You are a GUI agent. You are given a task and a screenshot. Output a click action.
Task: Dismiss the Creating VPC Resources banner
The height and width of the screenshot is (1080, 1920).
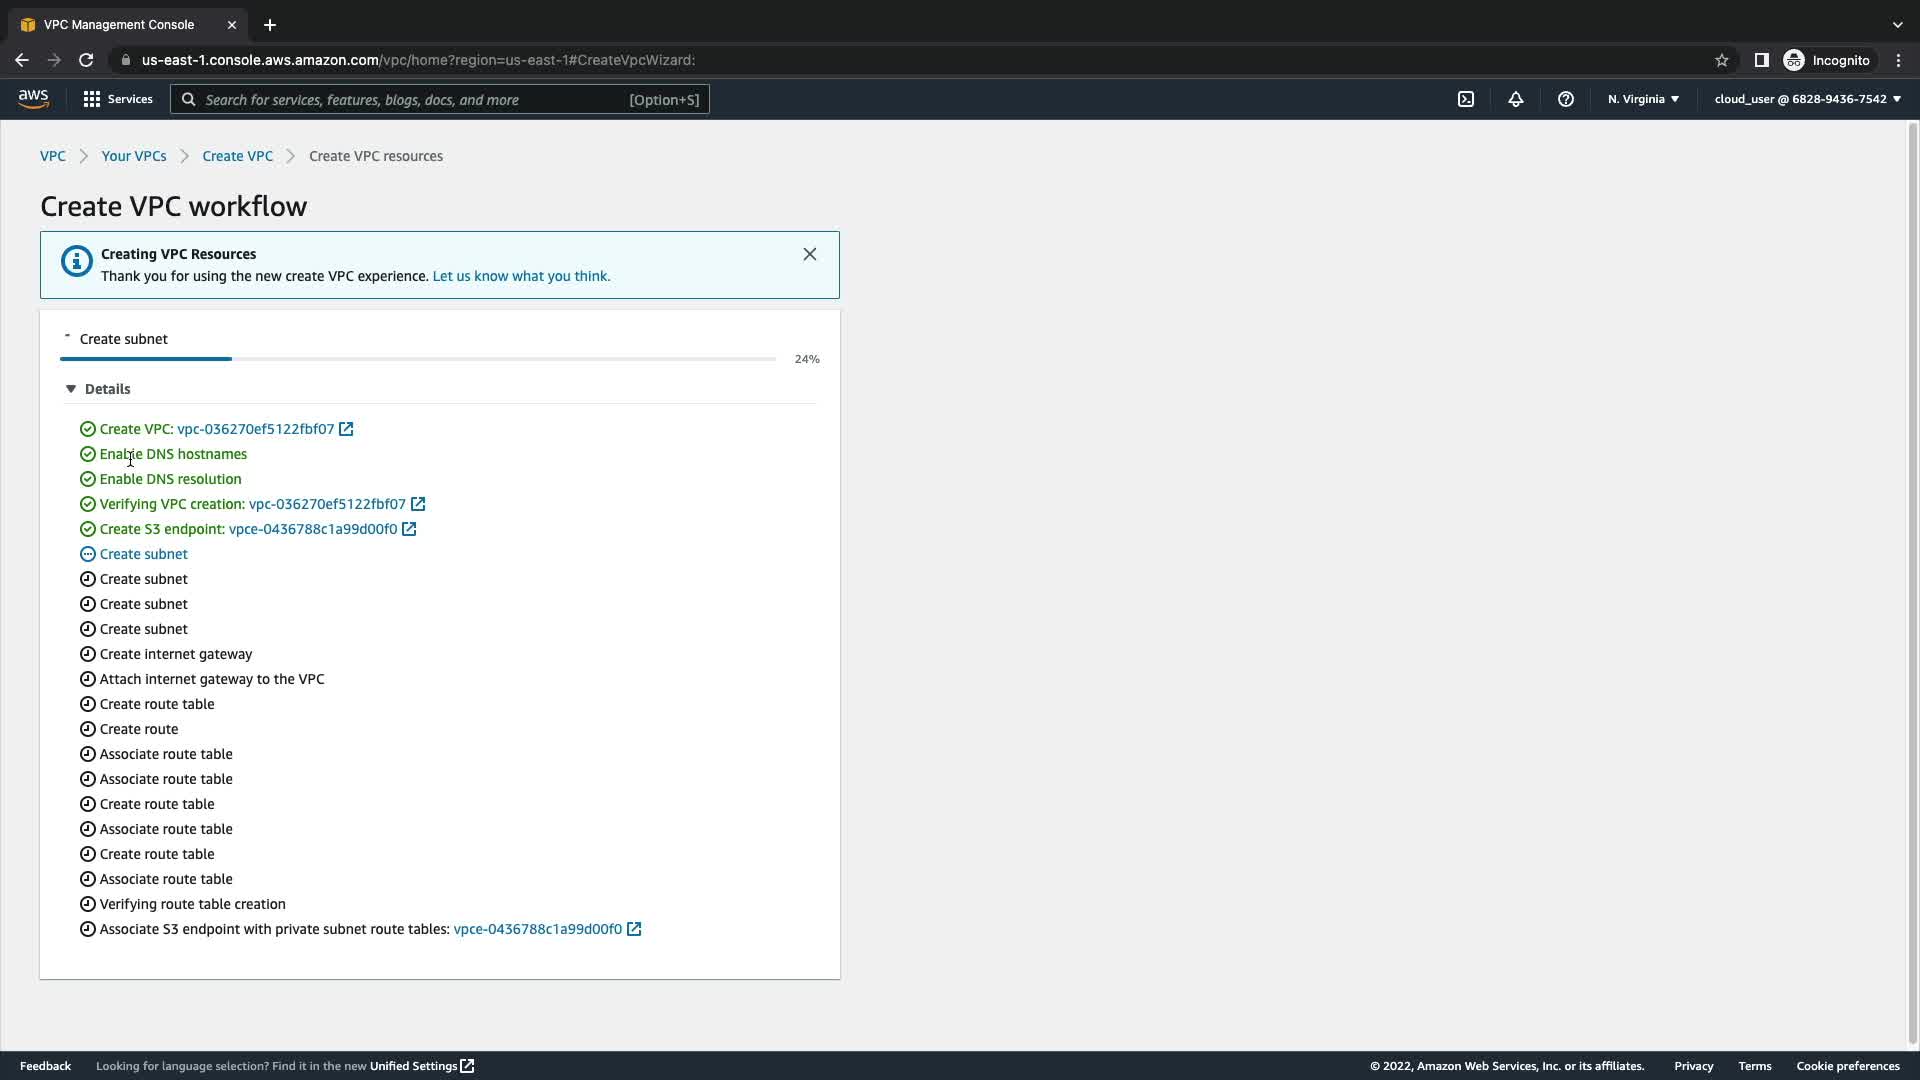810,254
